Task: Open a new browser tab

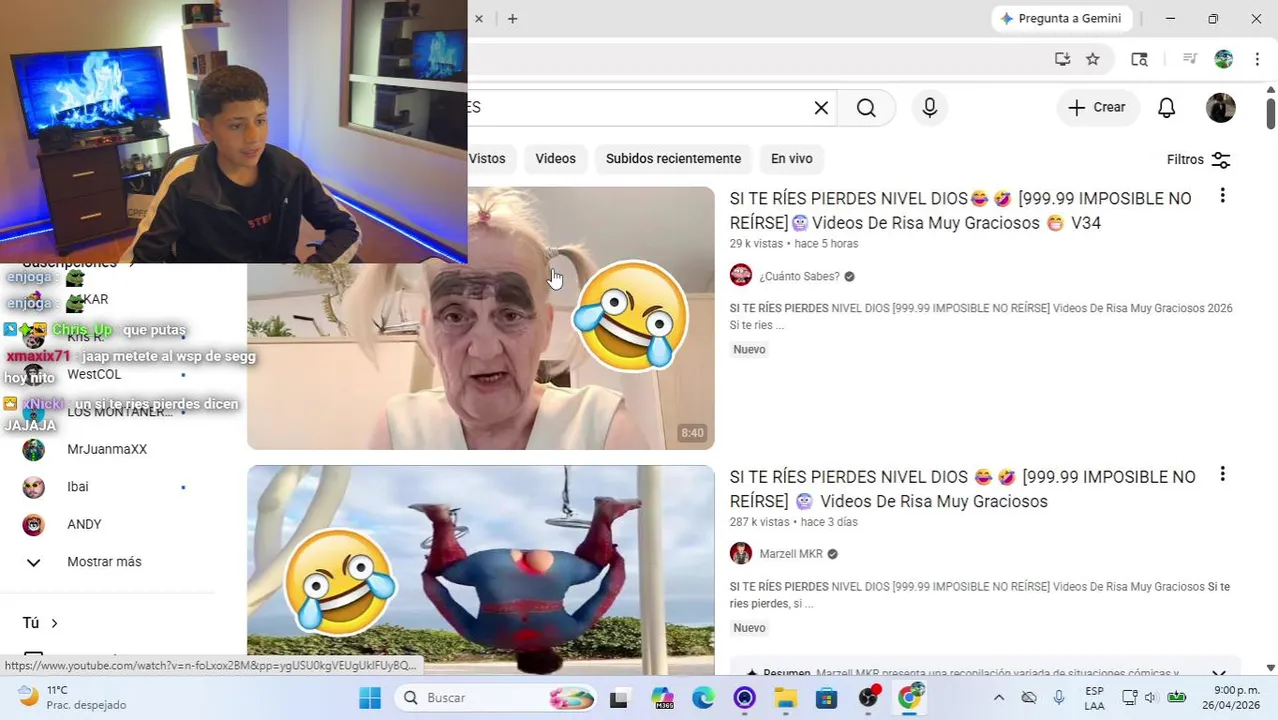Action: coord(512,18)
